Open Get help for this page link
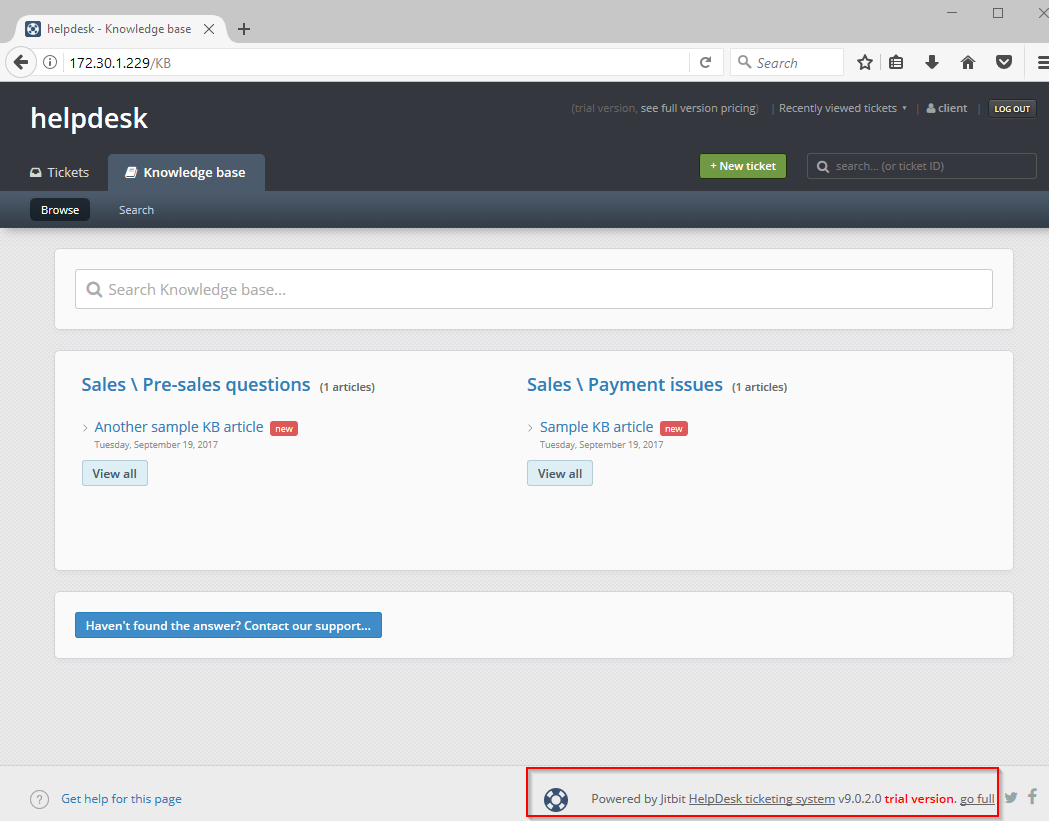The width and height of the screenshot is (1049, 821). click(x=121, y=799)
